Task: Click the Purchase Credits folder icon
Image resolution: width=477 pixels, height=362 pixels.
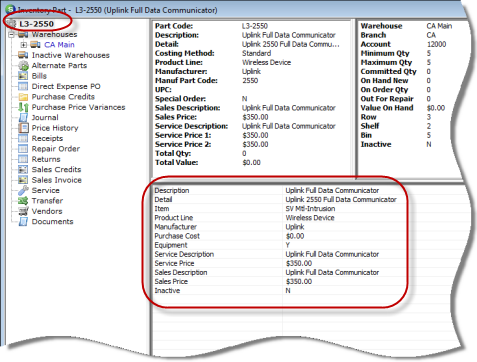Action: pos(23,97)
